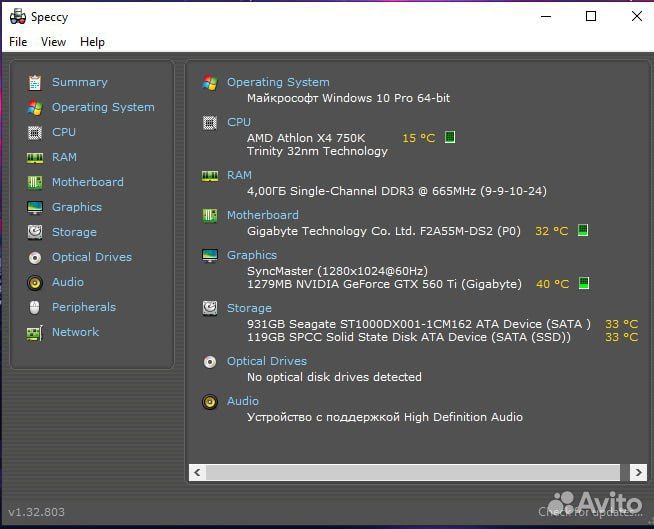
Task: Click the Operating System Windows flag sidebar icon
Action: 35,108
